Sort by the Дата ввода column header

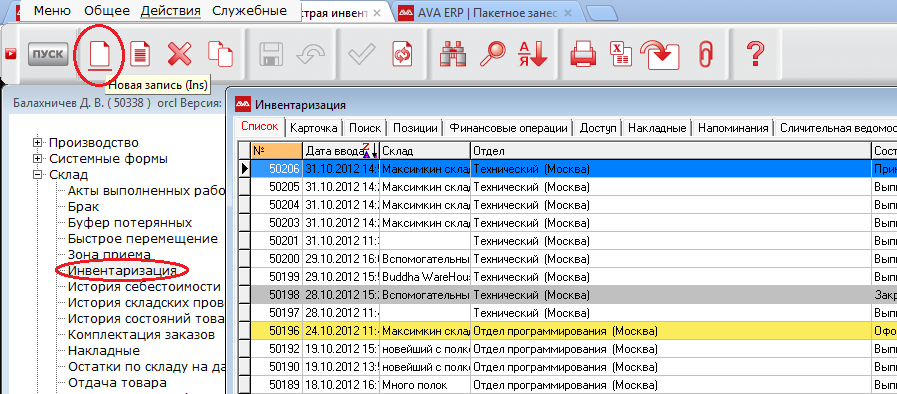(x=340, y=151)
